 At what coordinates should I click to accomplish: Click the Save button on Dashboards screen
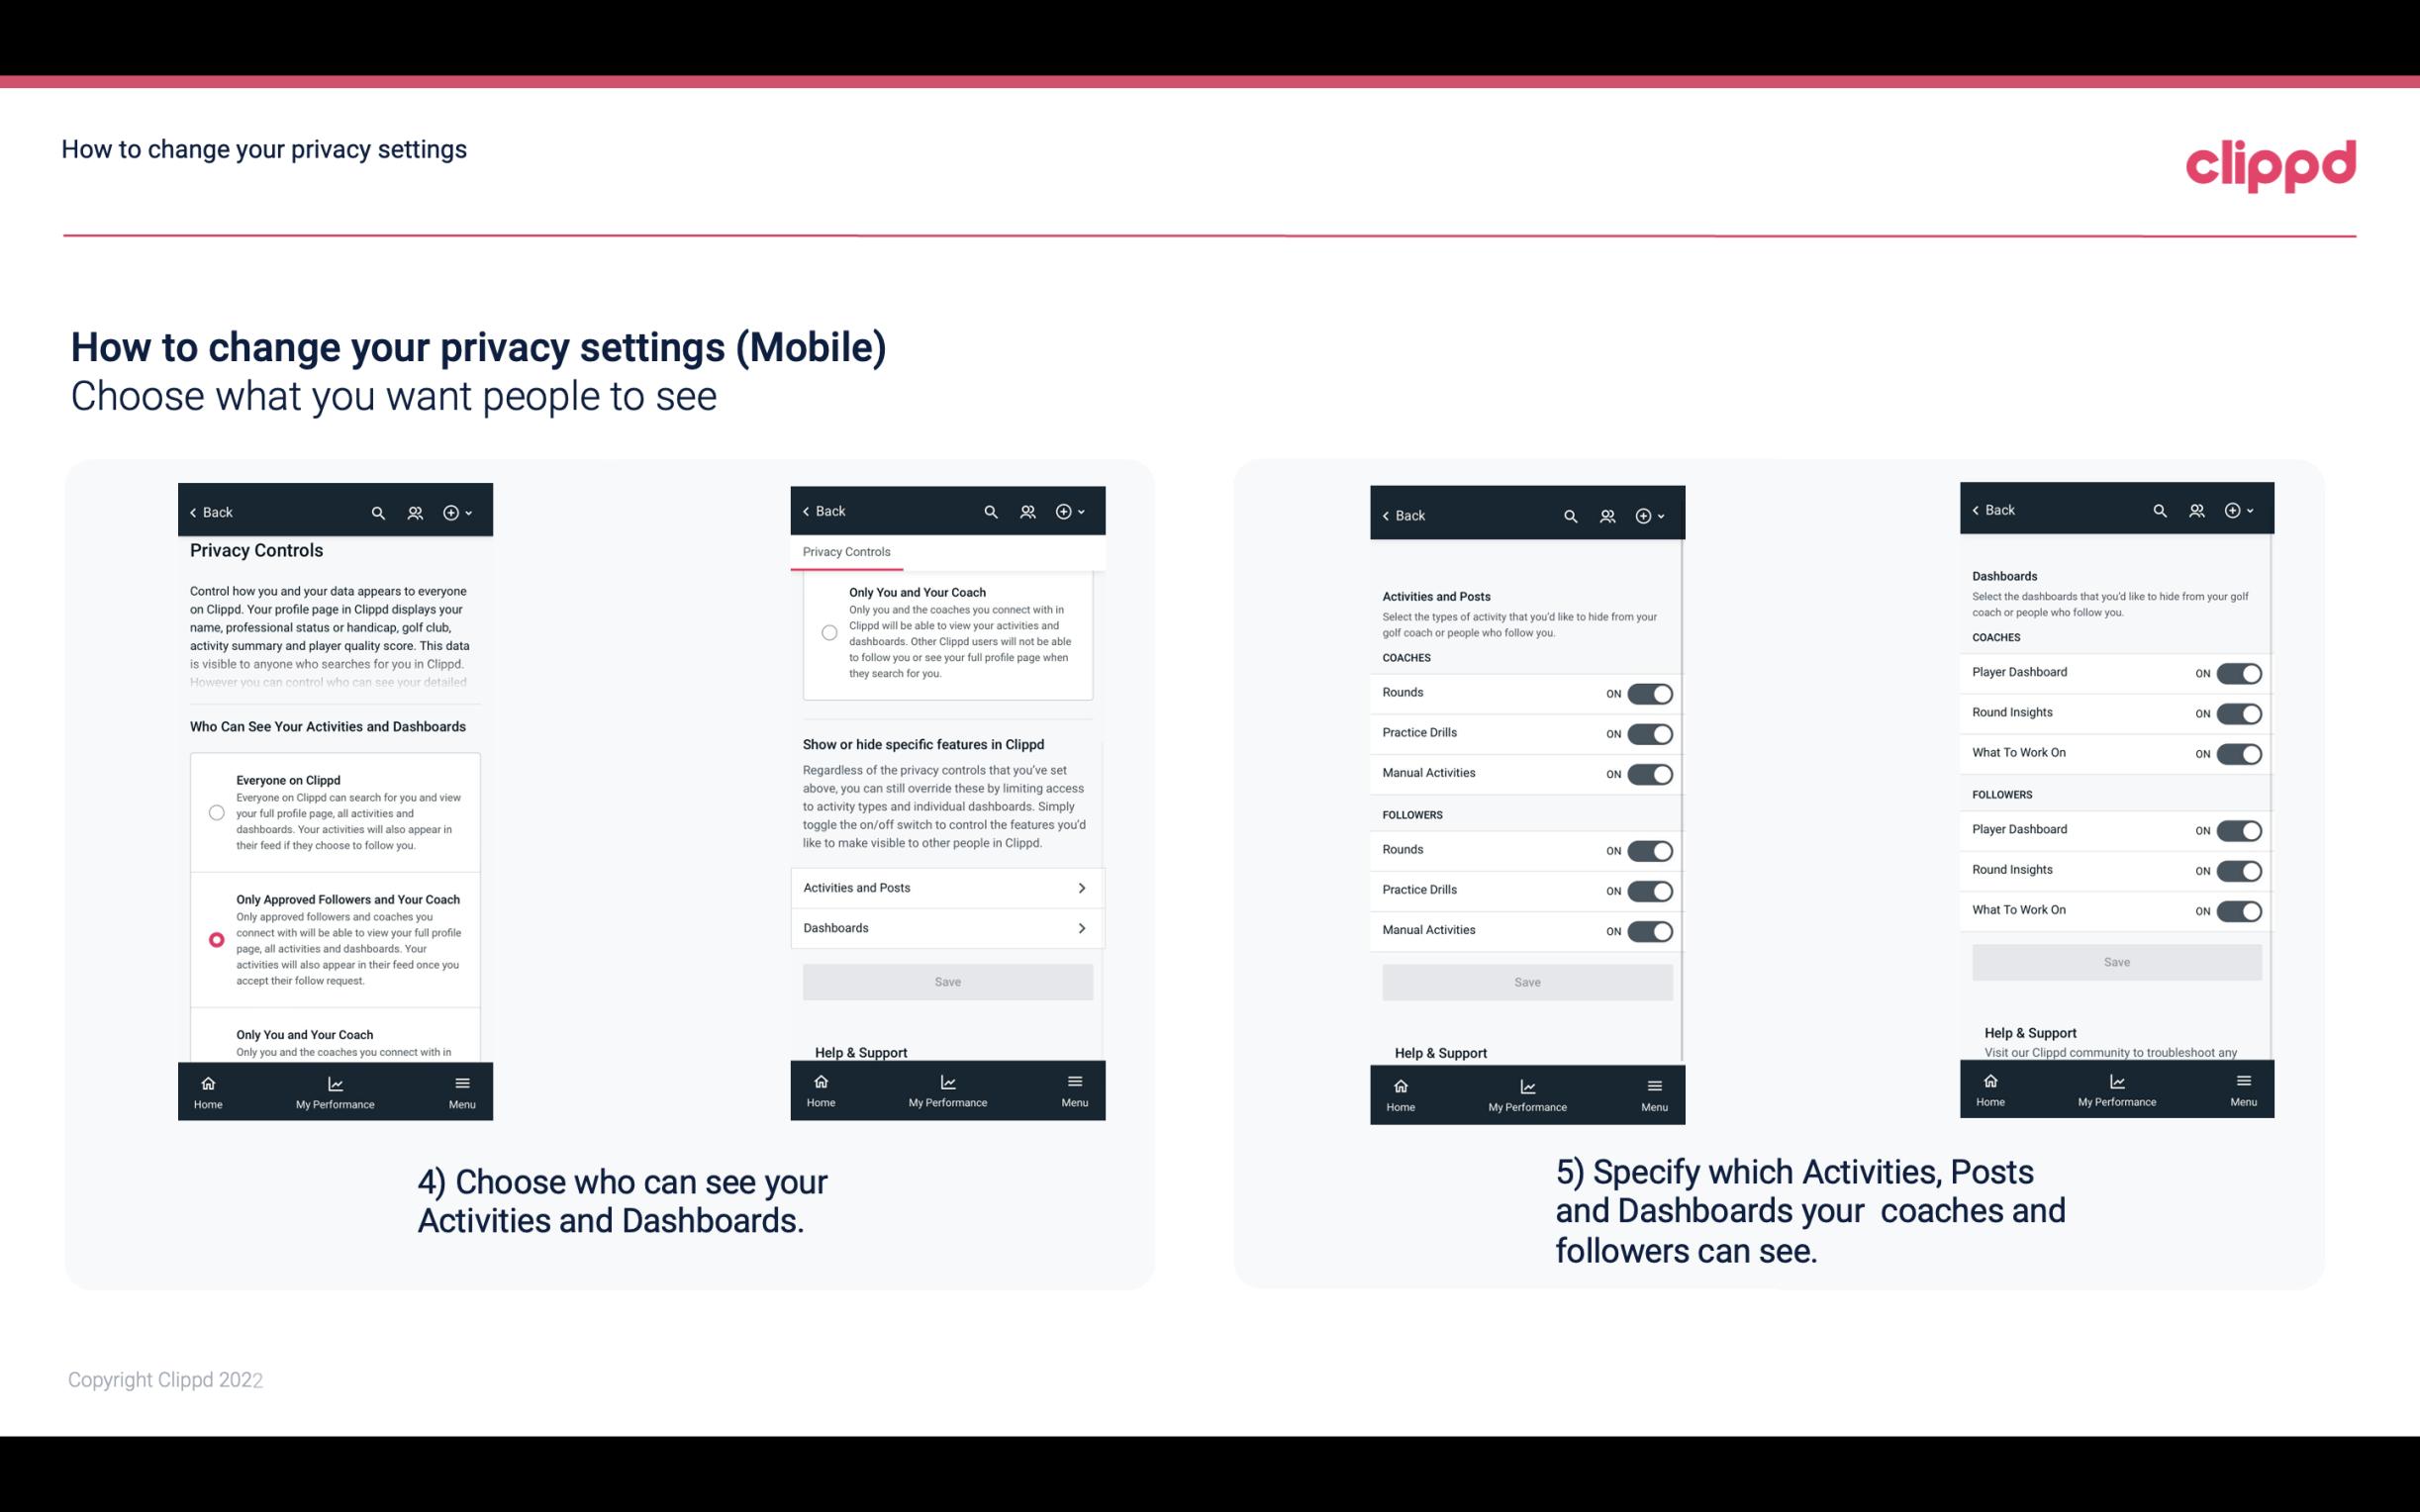2115,962
